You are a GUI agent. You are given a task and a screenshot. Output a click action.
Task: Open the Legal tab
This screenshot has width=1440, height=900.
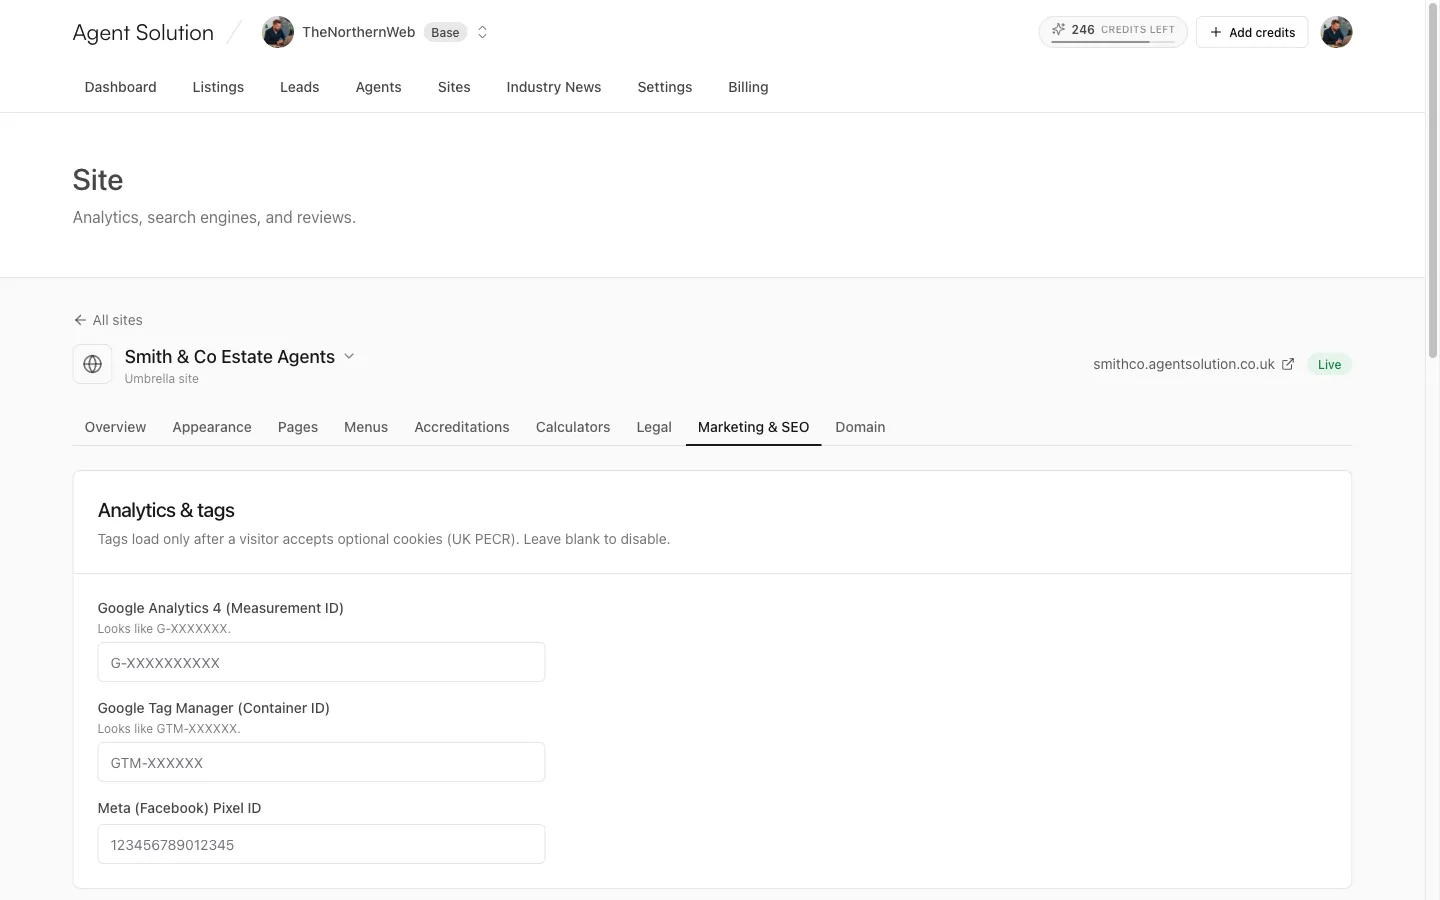click(654, 427)
